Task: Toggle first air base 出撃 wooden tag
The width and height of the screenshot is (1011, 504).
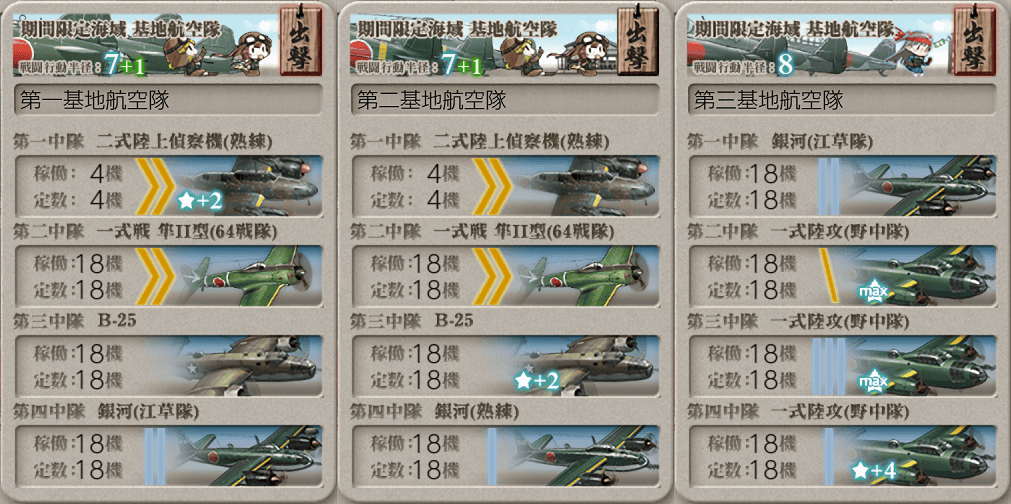Action: 302,41
